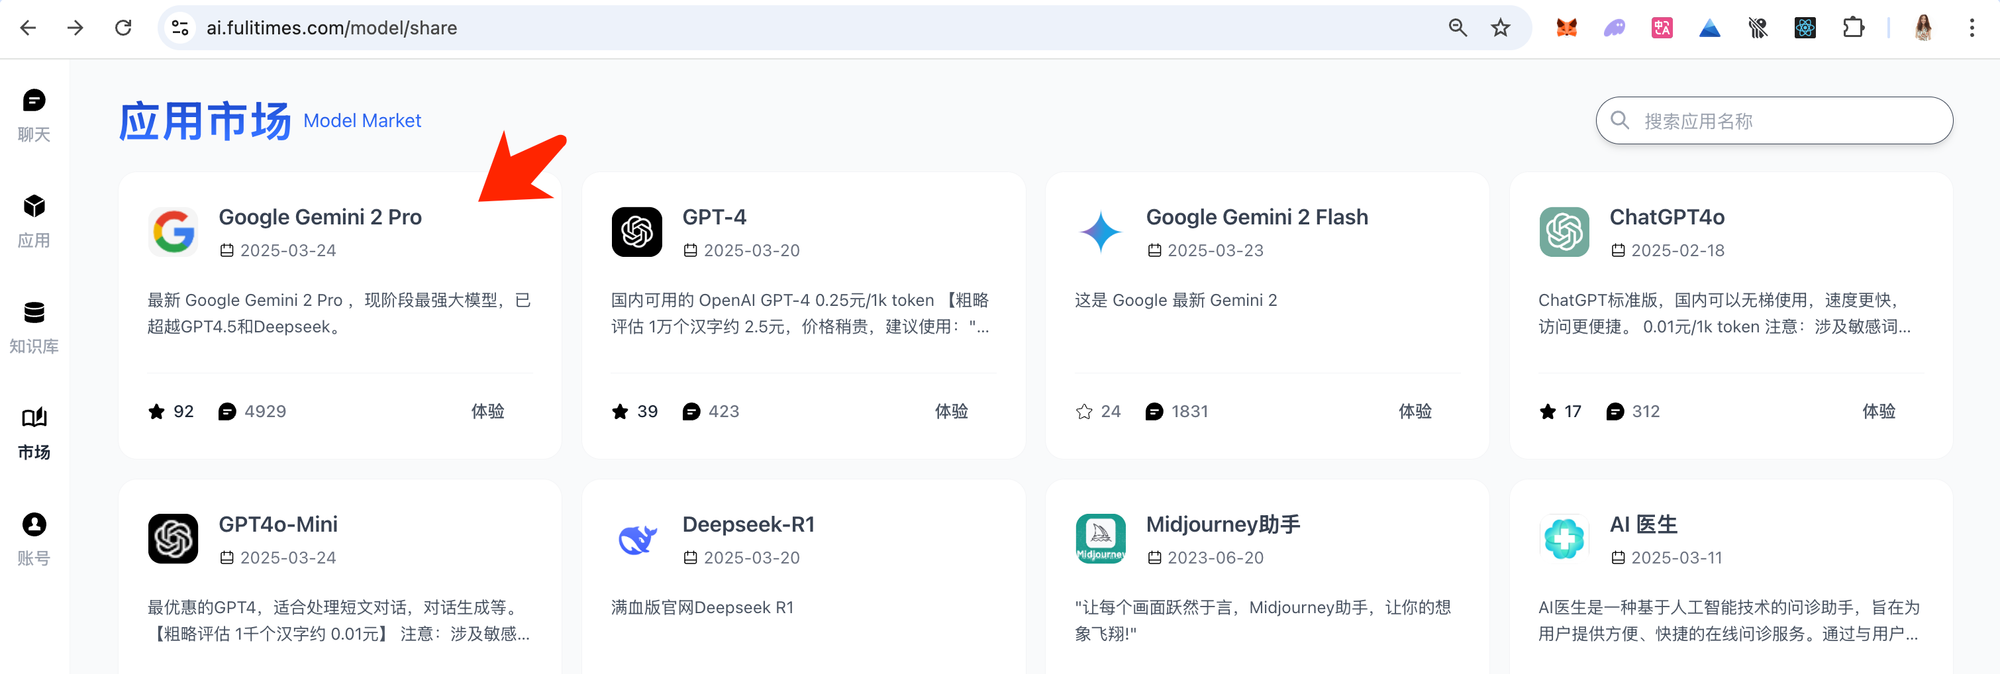Click the 这是 Google 最新 Gemini 2 description
Image resolution: width=2000 pixels, height=674 pixels.
(1176, 300)
